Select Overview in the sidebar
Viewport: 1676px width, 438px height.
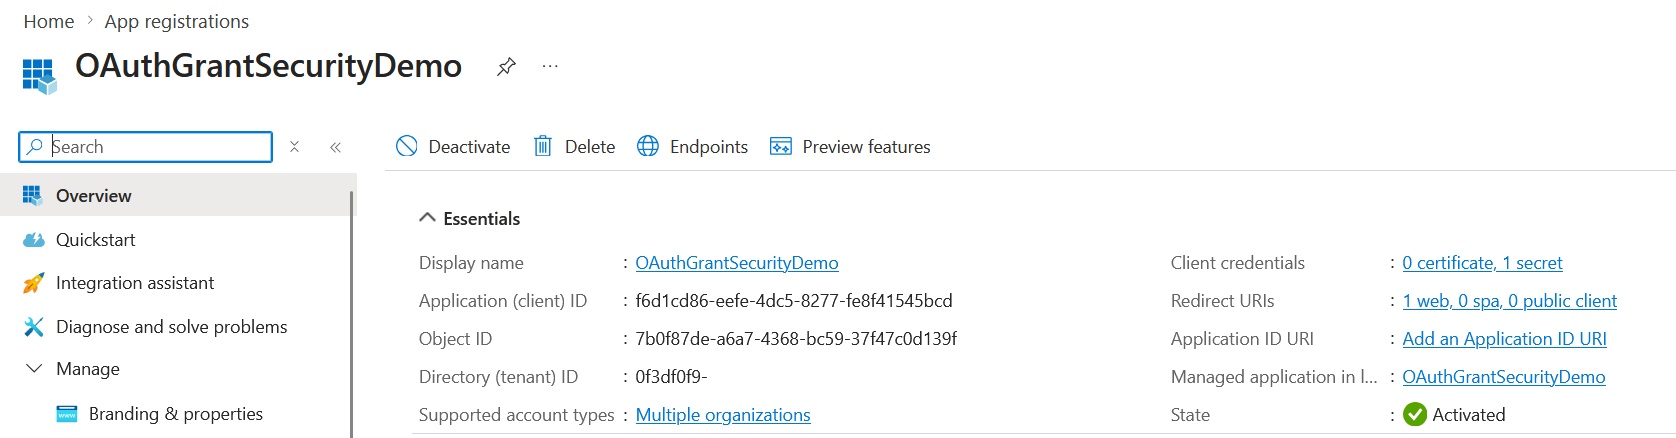(x=94, y=196)
